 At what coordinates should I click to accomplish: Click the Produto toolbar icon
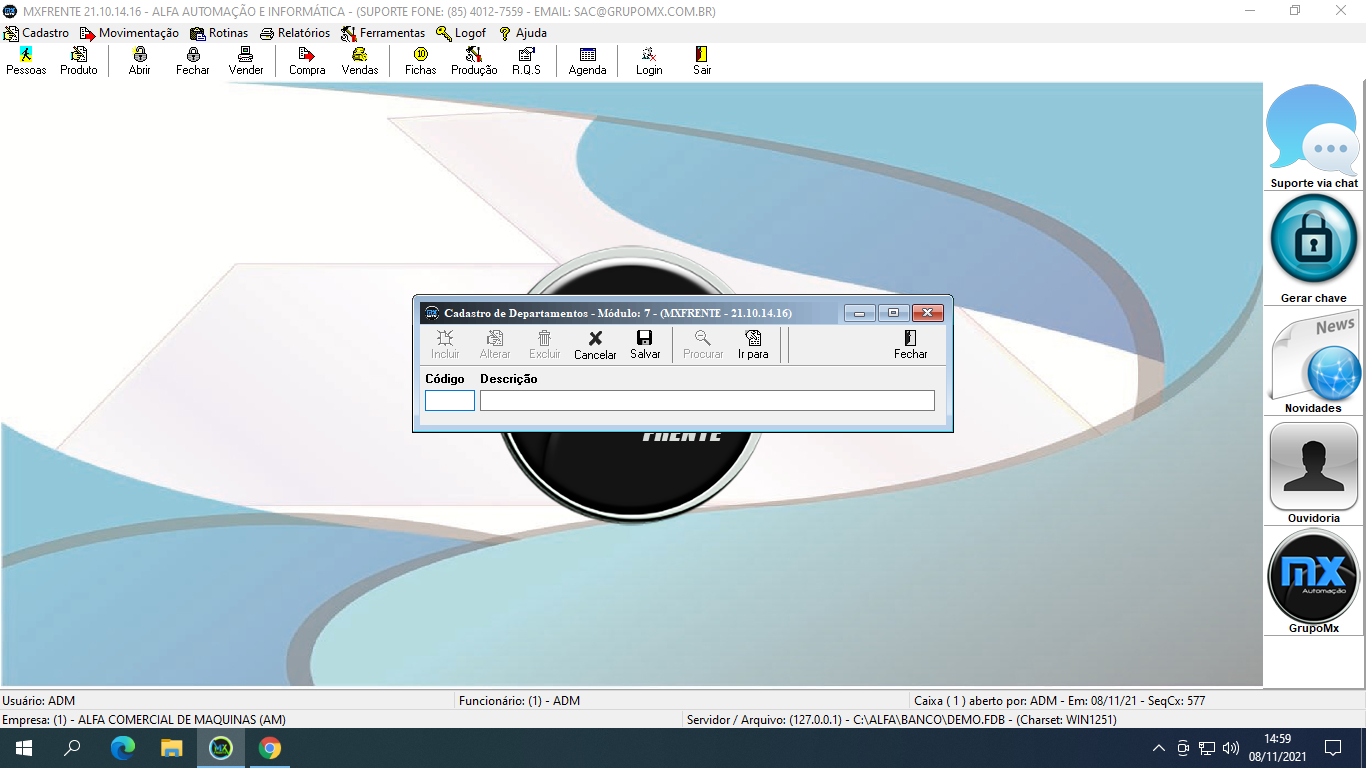[x=79, y=61]
